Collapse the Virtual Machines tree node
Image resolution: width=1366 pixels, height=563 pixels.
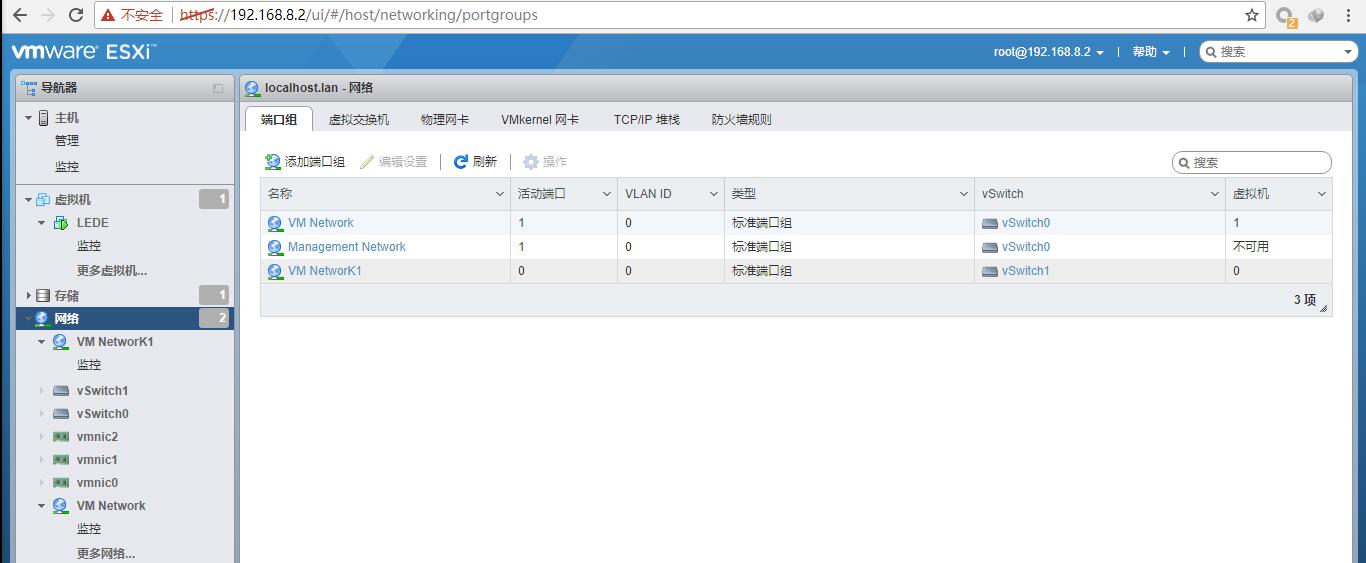[x=28, y=200]
